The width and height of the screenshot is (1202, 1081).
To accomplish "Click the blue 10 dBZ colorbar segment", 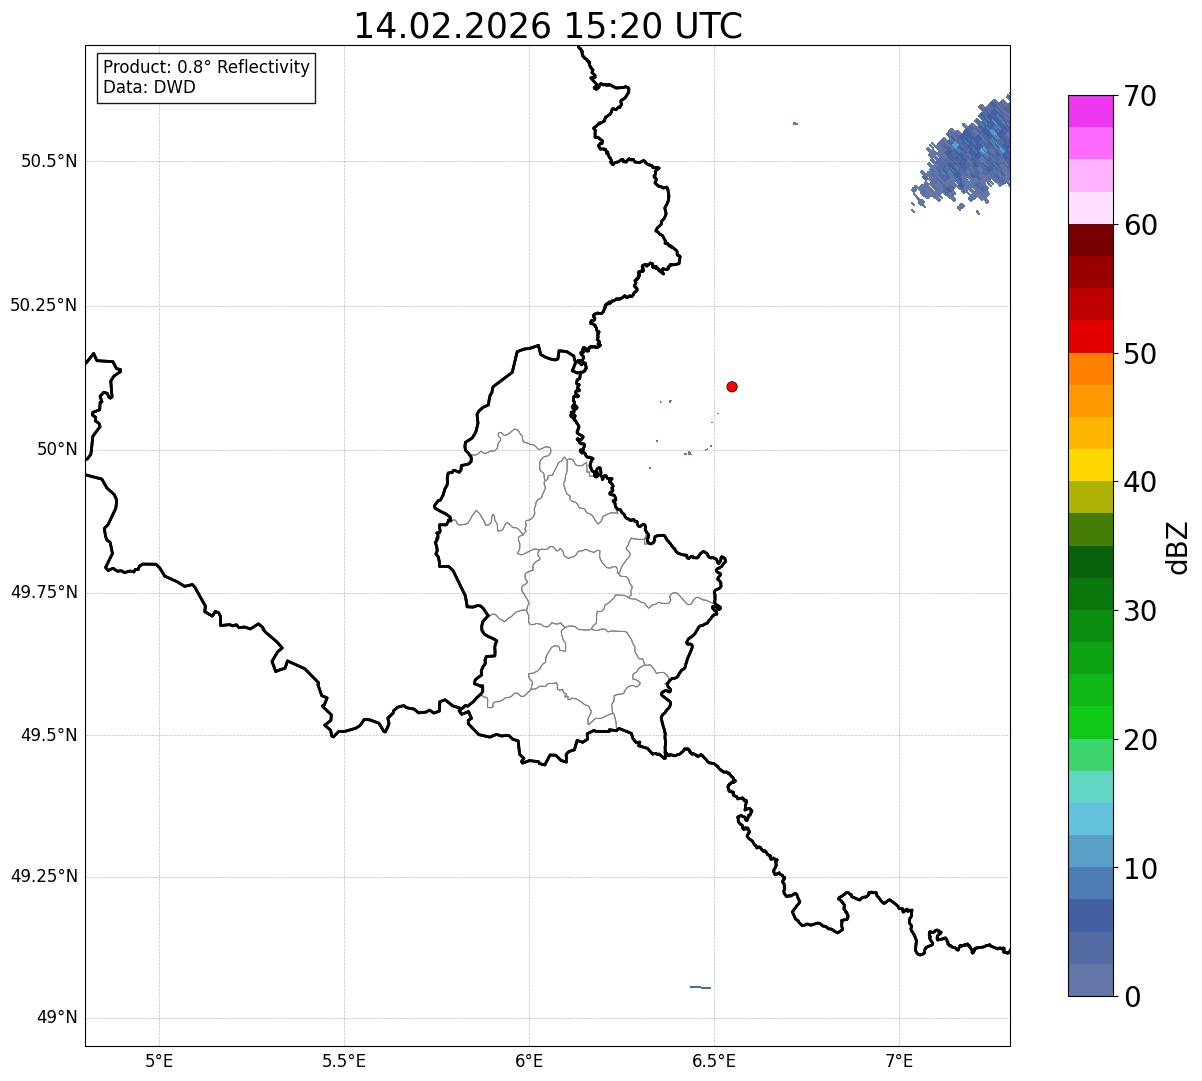I will click(1090, 851).
